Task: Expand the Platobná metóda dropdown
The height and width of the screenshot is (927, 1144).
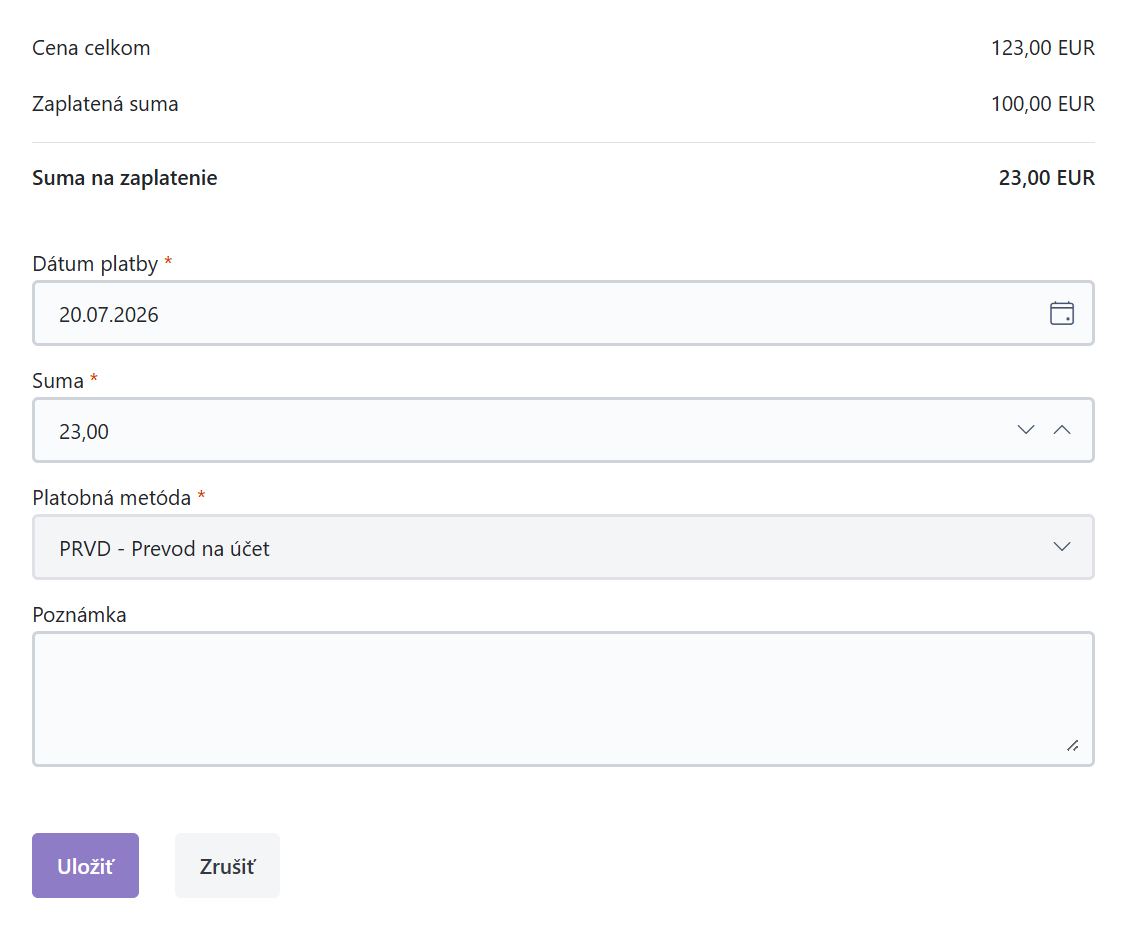Action: (x=1062, y=547)
